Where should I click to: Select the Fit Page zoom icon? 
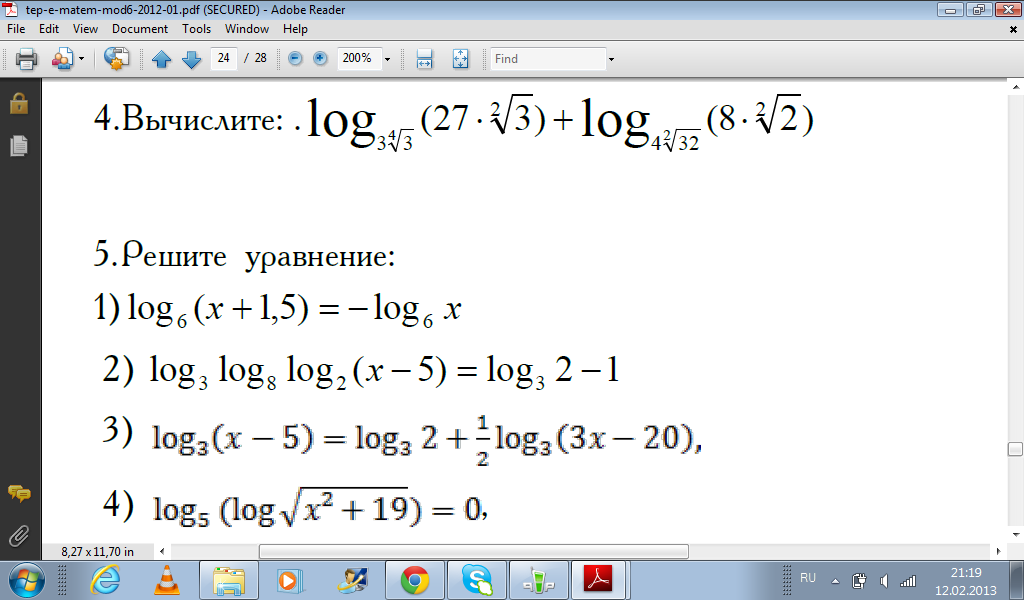tap(460, 59)
